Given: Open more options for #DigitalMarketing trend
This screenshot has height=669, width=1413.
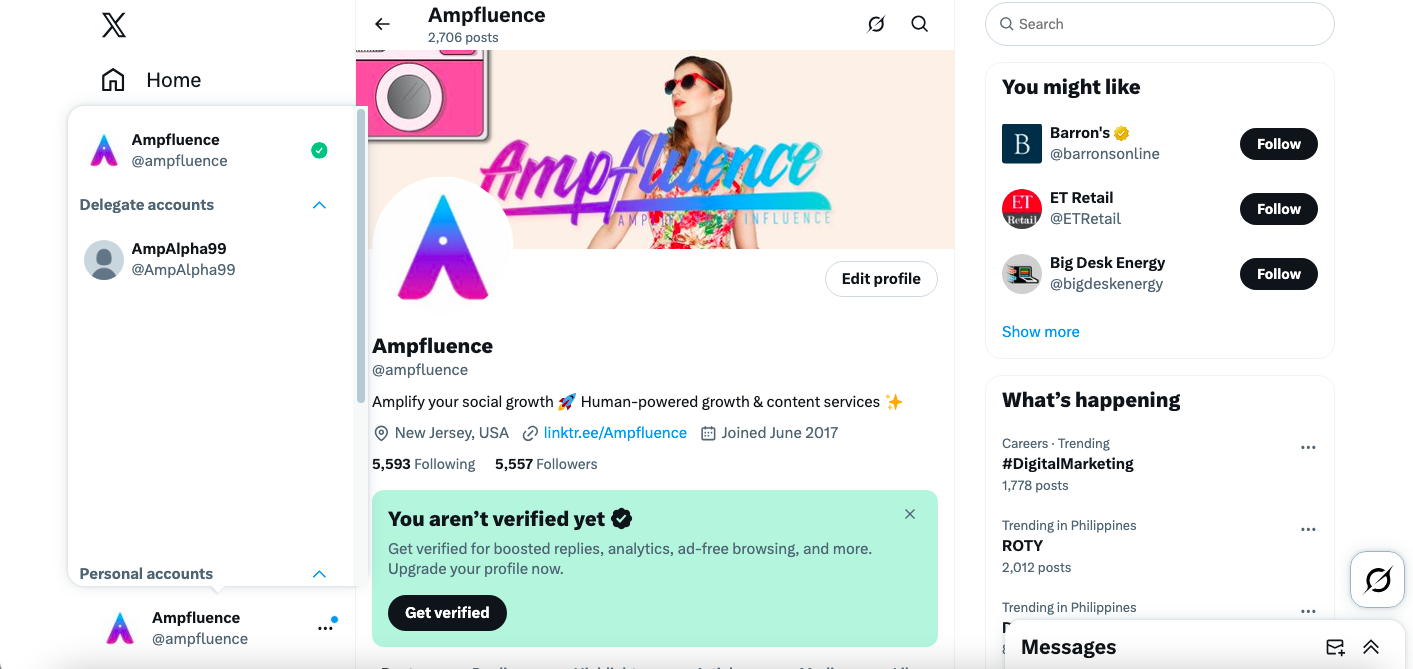Looking at the screenshot, I should click(x=1308, y=448).
